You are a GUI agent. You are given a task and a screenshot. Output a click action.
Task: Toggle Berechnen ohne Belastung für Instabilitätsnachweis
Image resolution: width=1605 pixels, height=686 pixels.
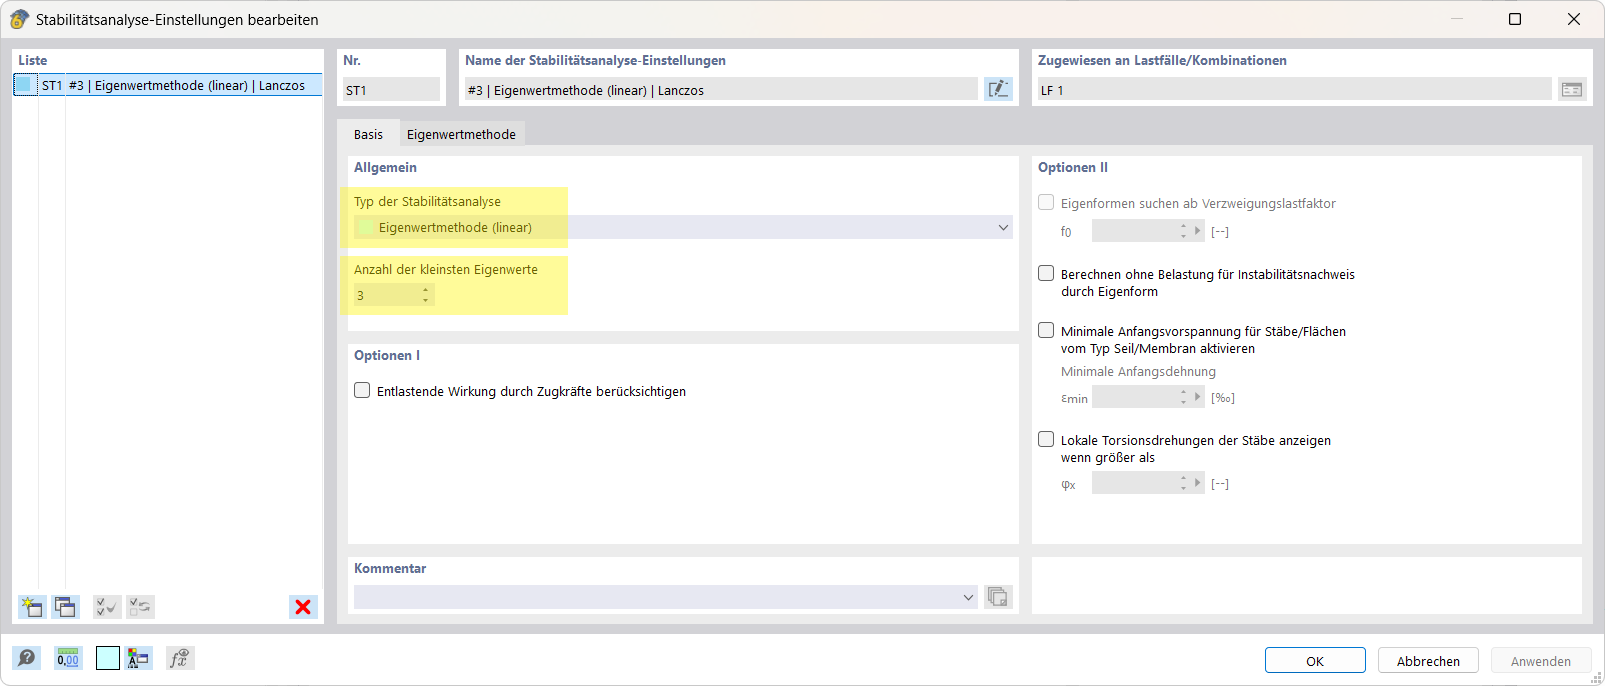pyautogui.click(x=1046, y=273)
